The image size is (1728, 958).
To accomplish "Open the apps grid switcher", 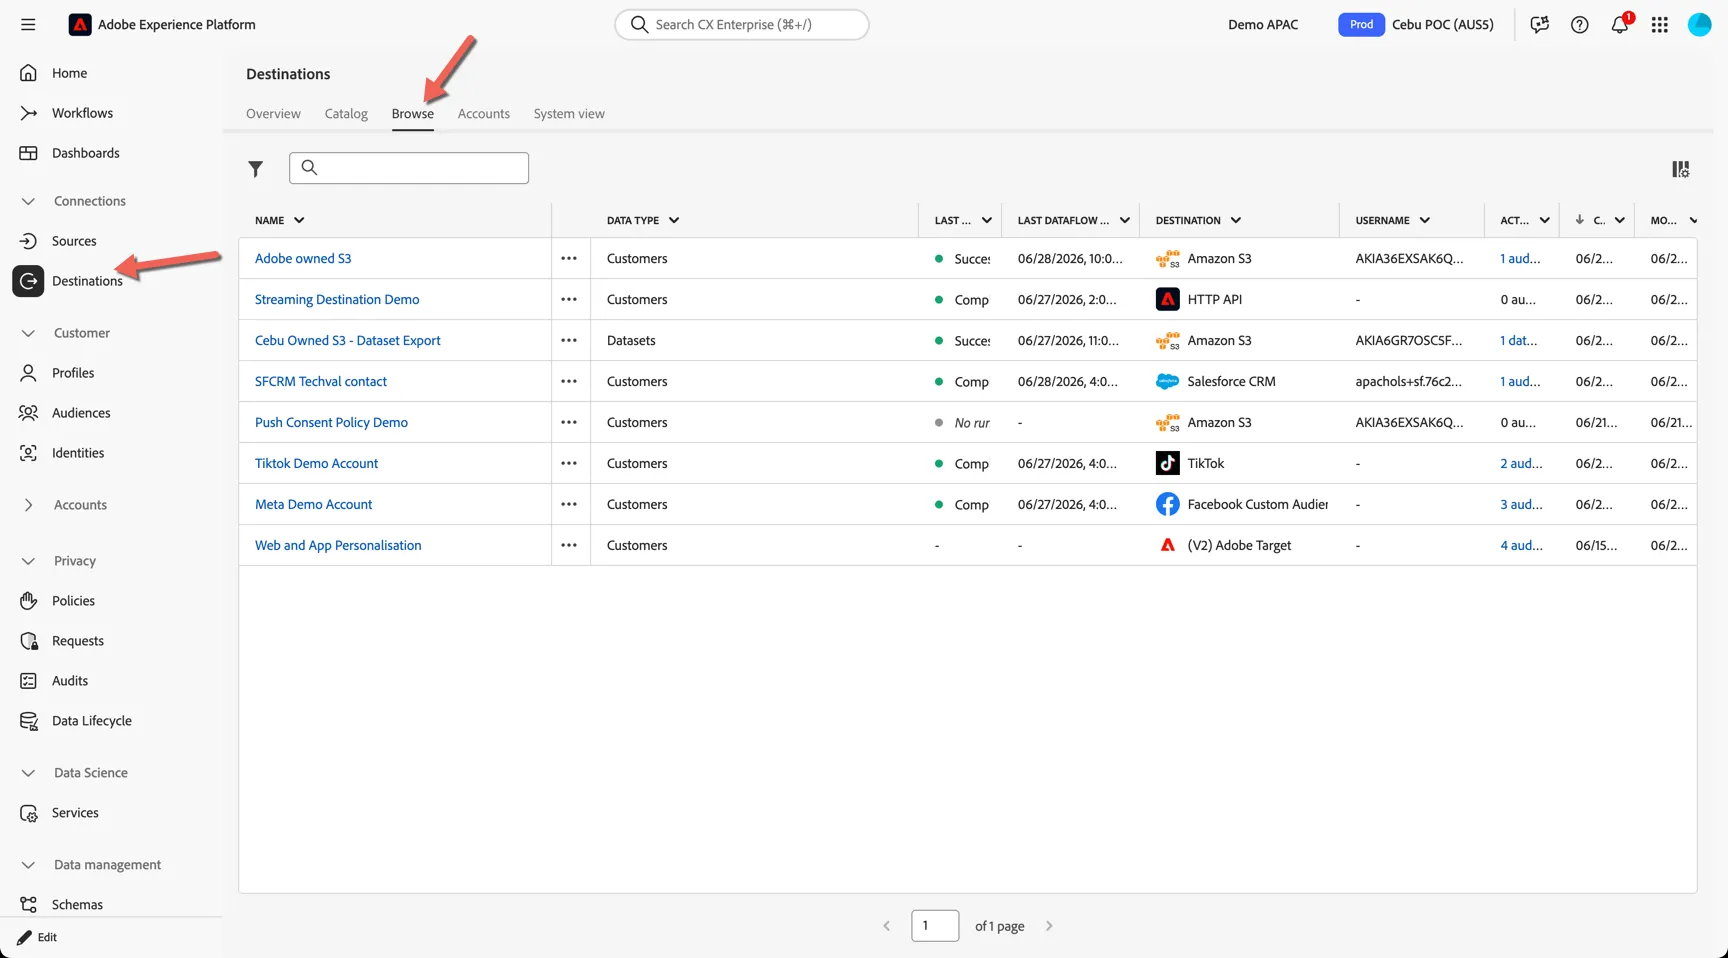I will pyautogui.click(x=1659, y=24).
